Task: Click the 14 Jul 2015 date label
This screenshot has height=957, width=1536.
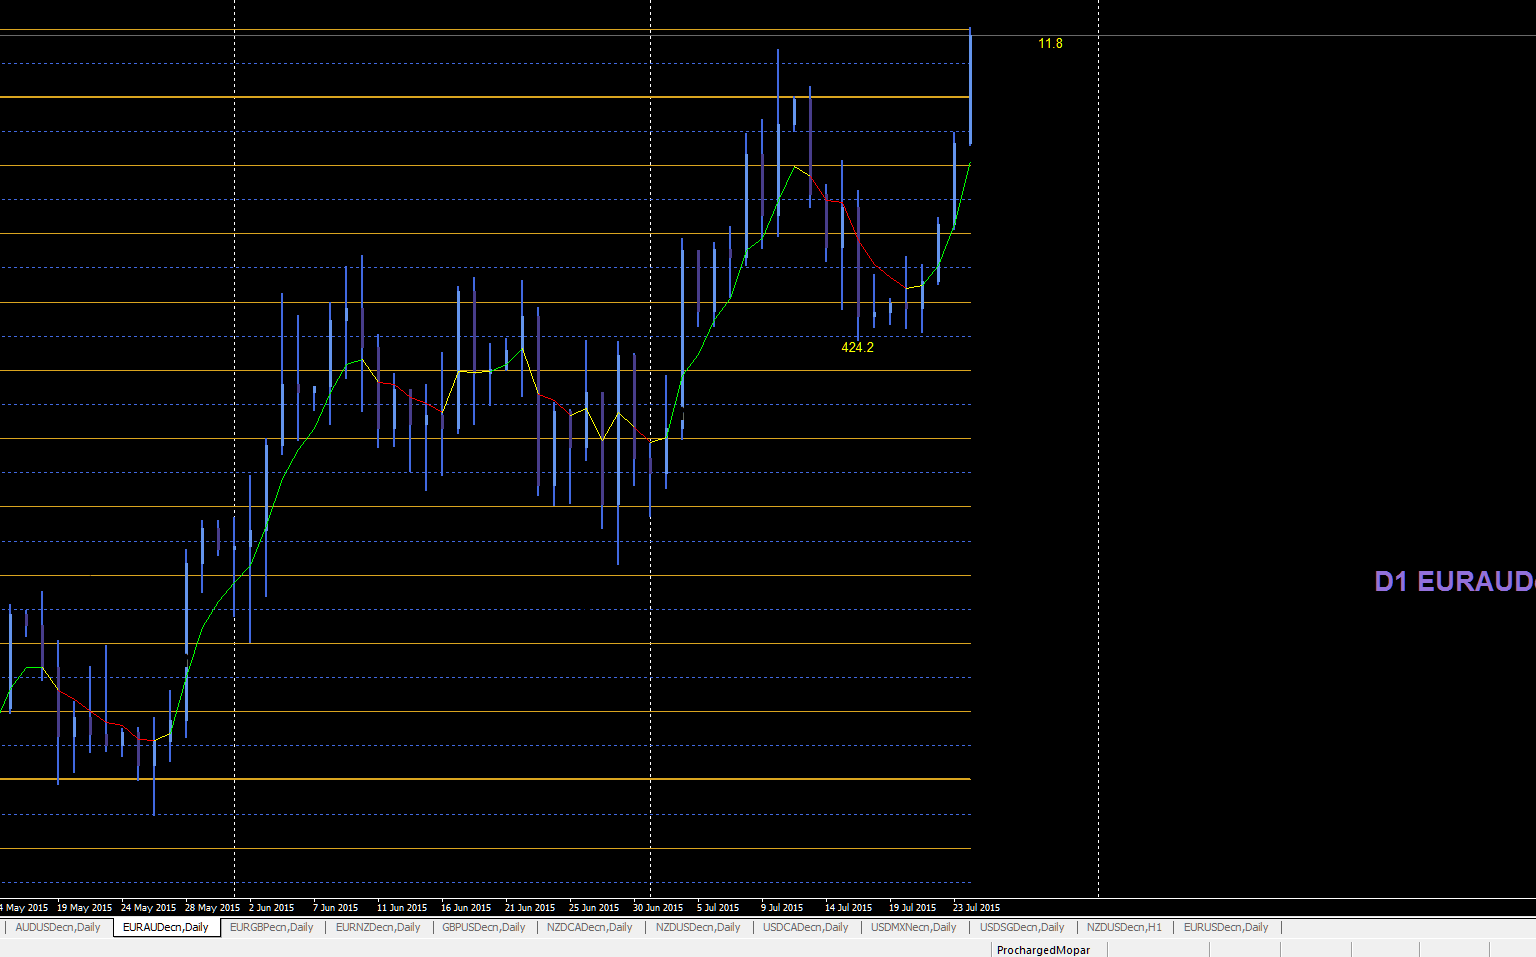Action: click(848, 908)
